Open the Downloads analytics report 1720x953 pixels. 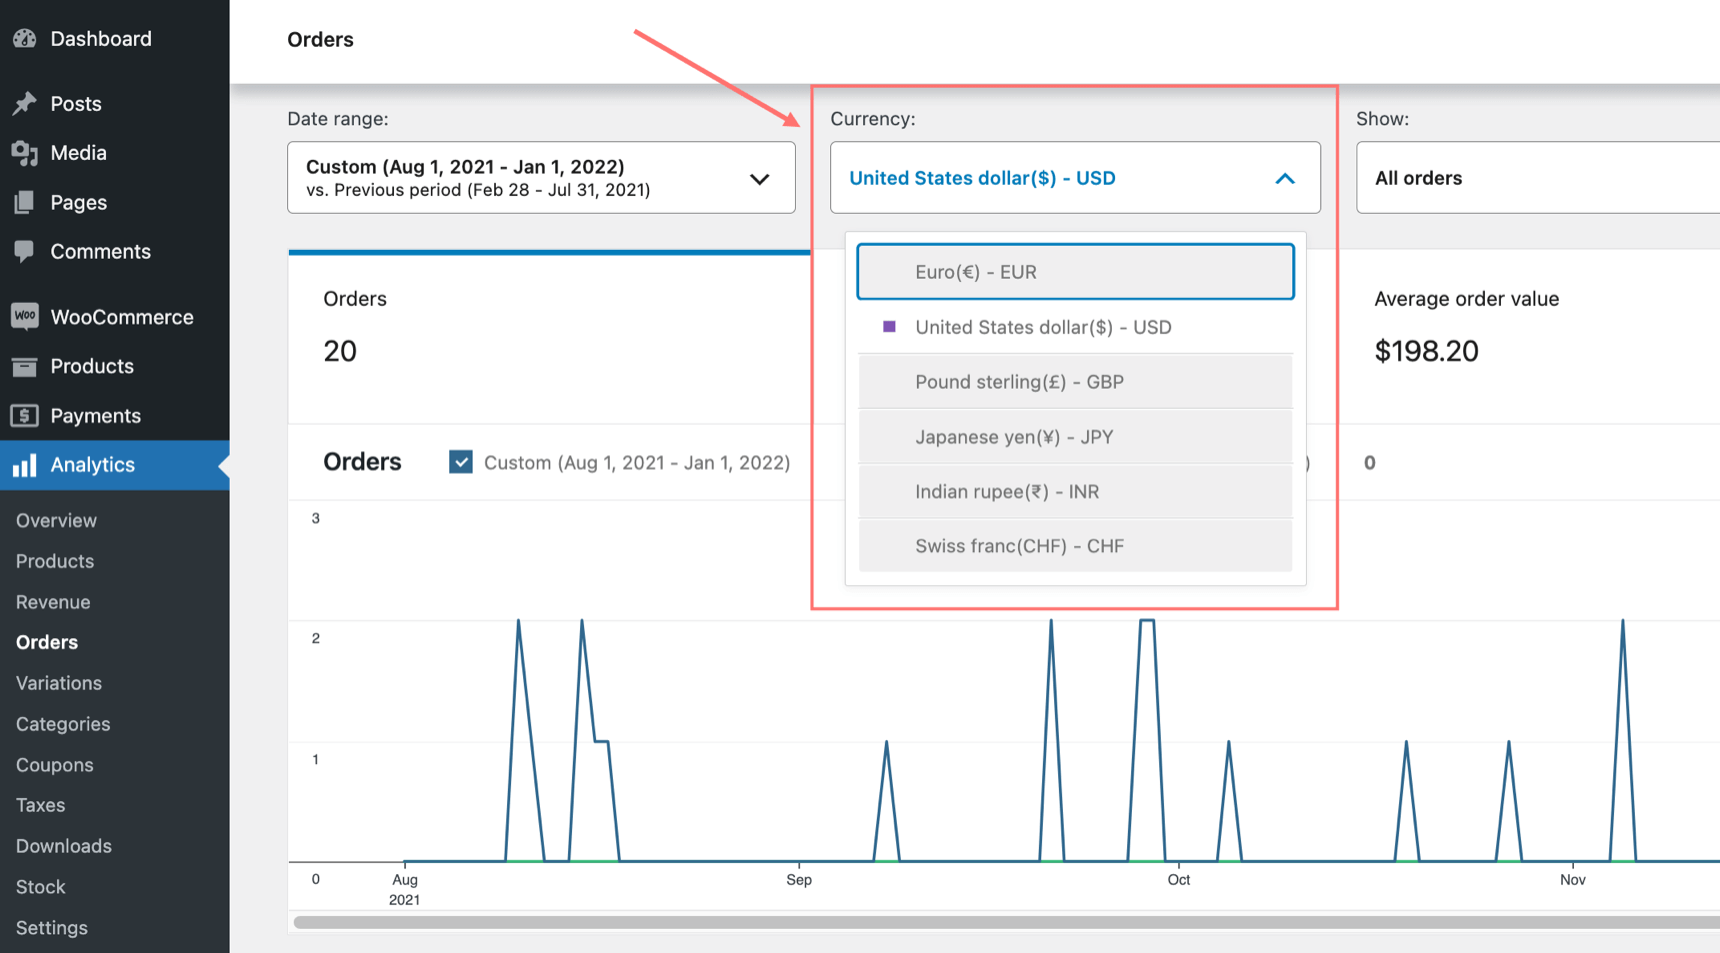tap(63, 845)
